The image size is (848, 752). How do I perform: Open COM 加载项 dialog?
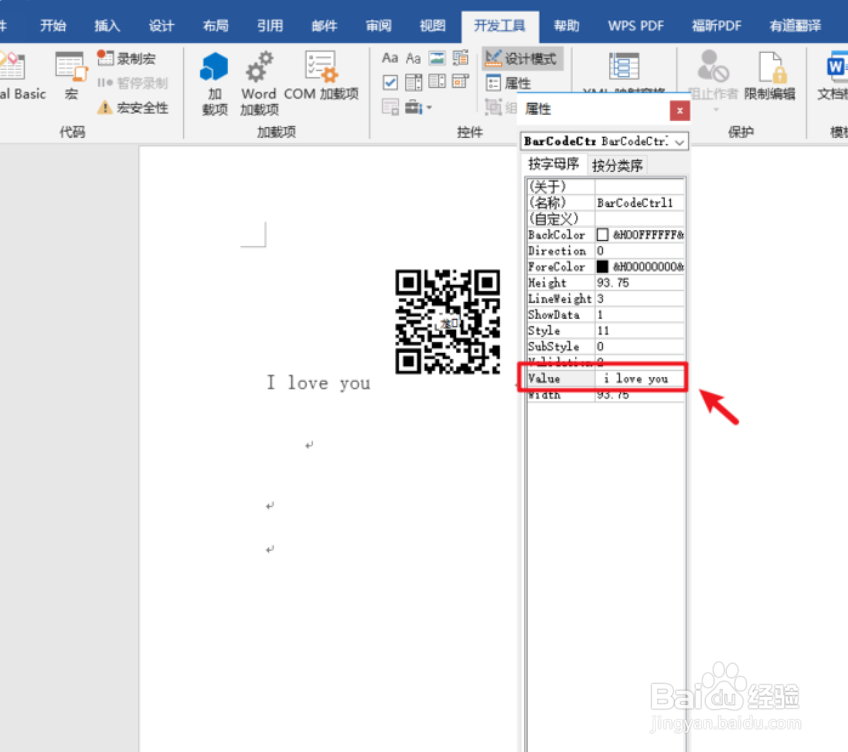coord(321,76)
